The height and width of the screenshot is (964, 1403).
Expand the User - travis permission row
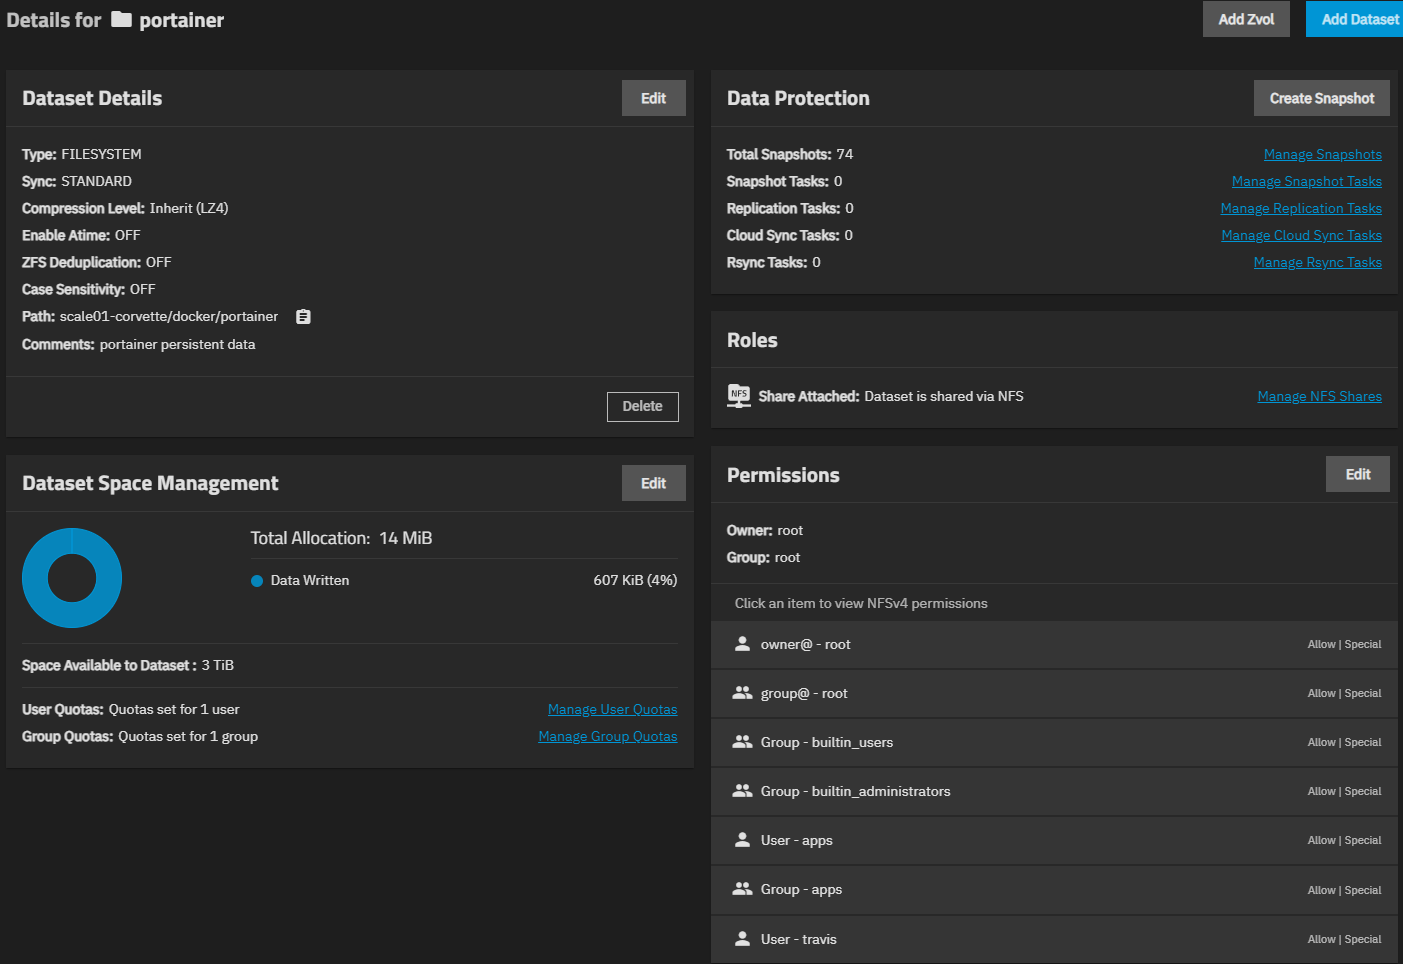tap(1054, 939)
